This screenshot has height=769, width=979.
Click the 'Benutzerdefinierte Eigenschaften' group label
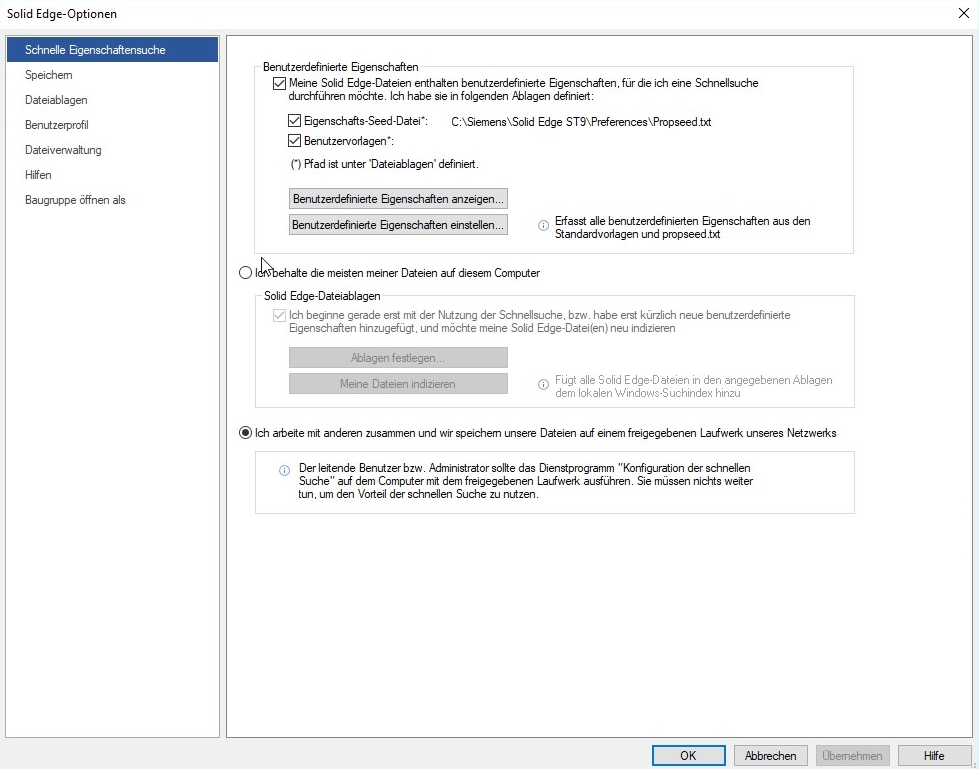pos(341,67)
